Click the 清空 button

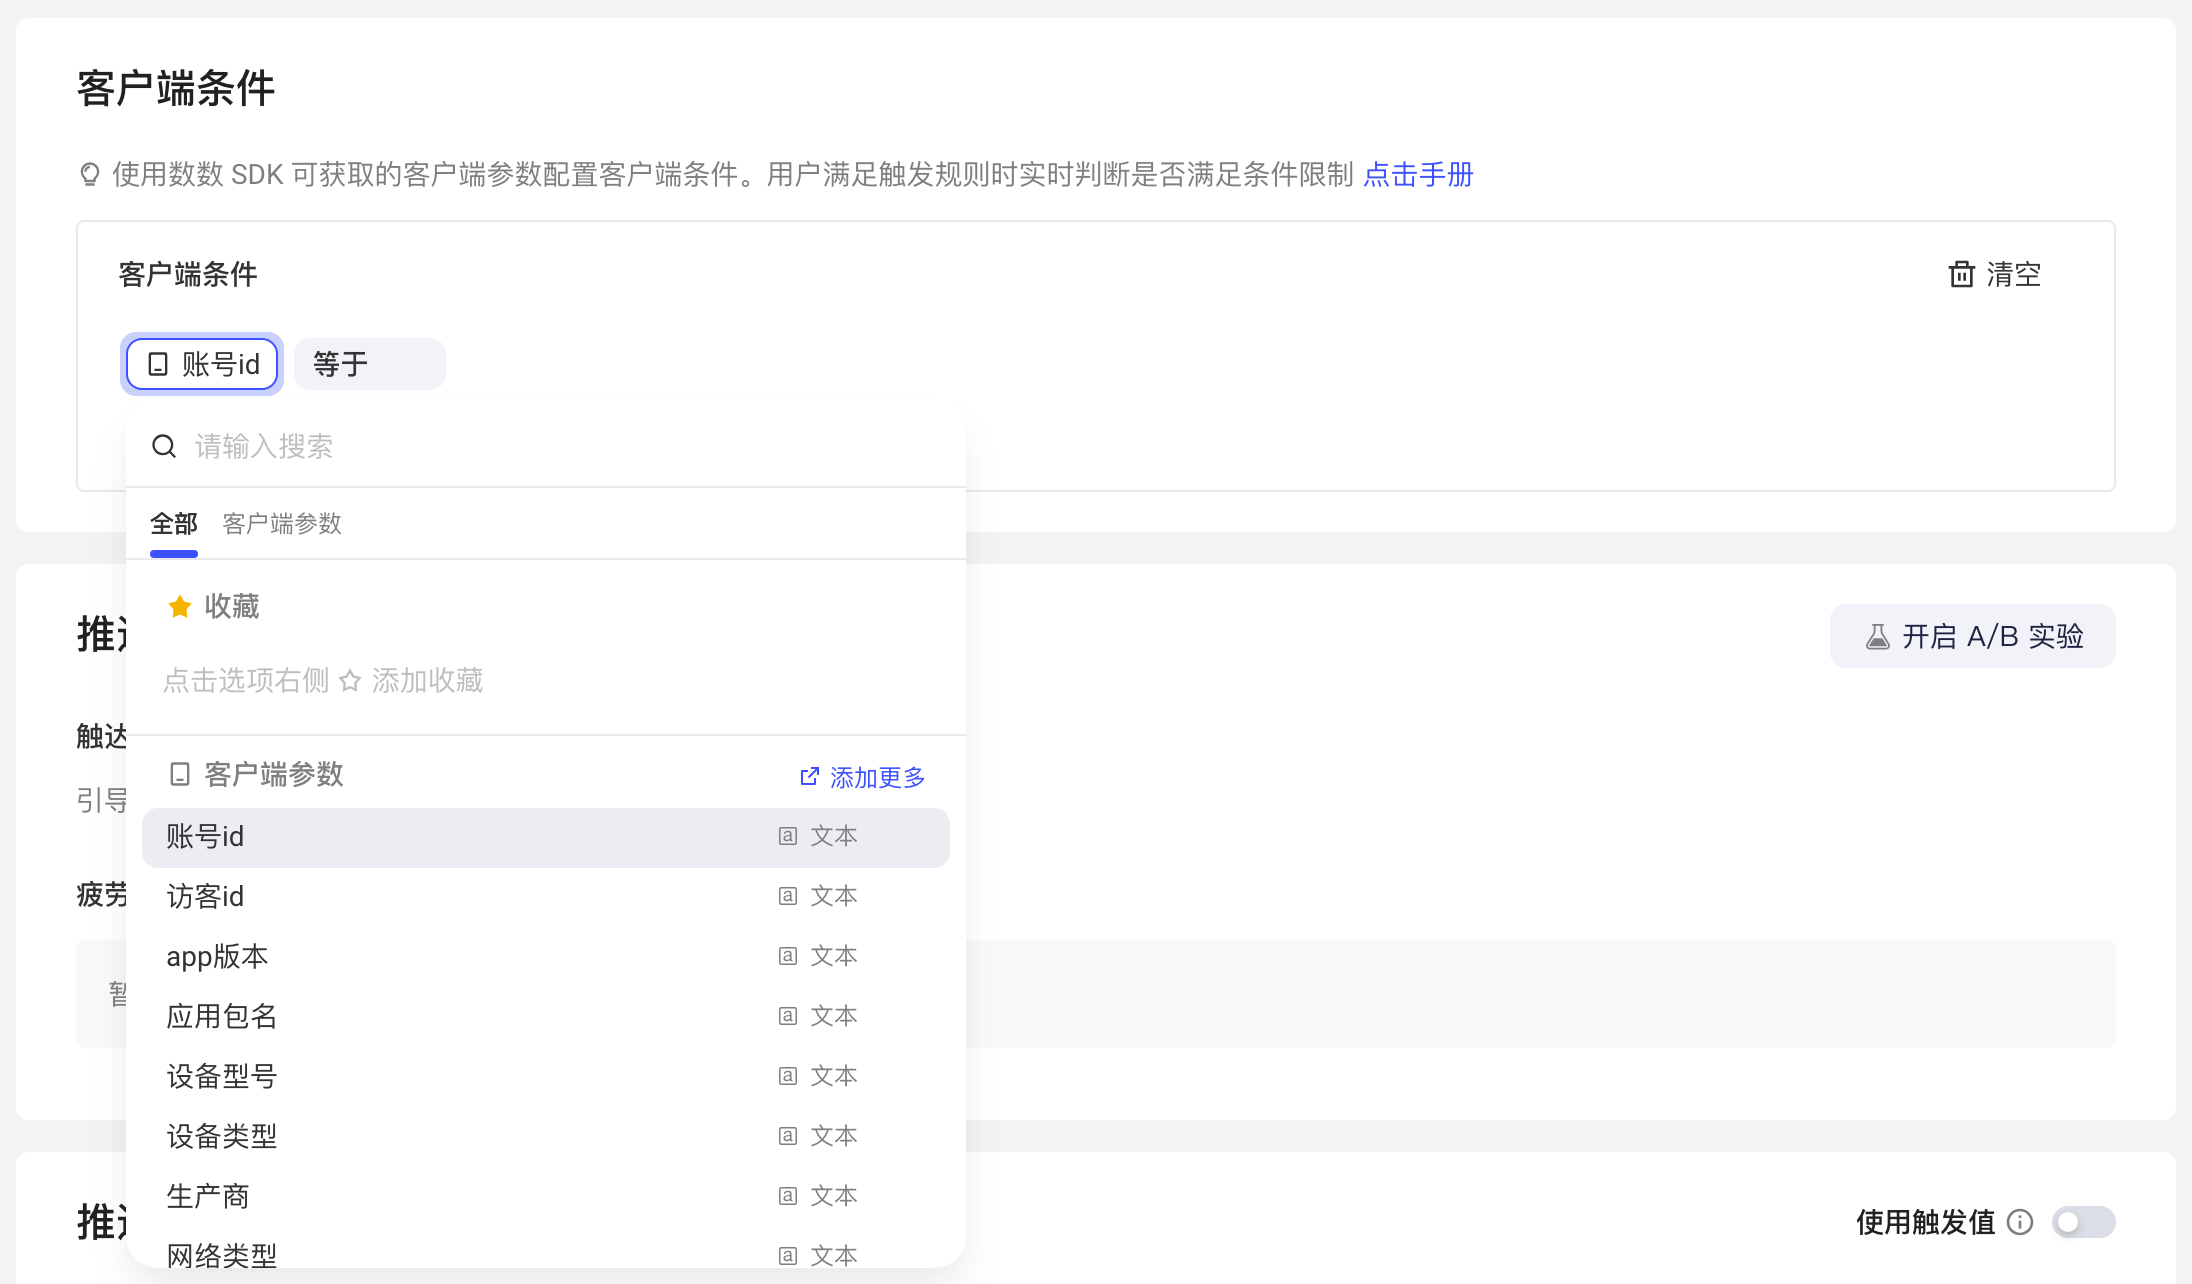pos(1995,274)
